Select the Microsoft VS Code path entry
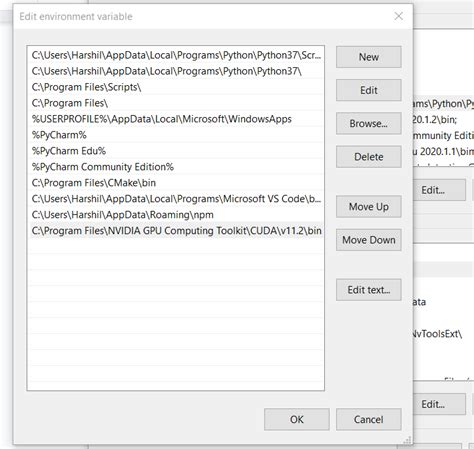The width and height of the screenshot is (474, 449). click(176, 199)
